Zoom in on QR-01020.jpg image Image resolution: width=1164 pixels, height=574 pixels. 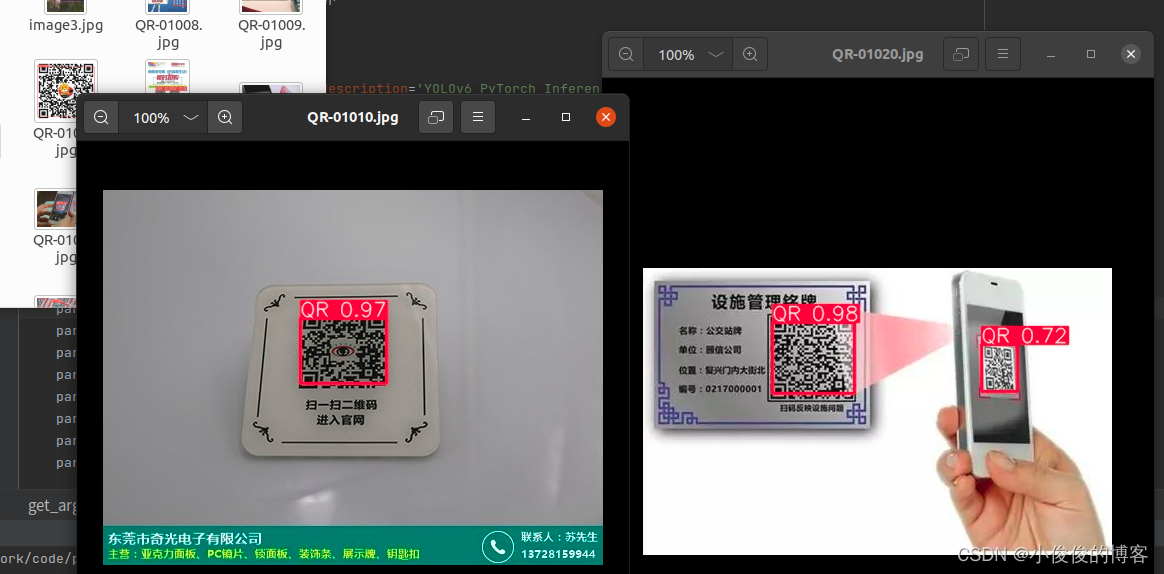[750, 54]
